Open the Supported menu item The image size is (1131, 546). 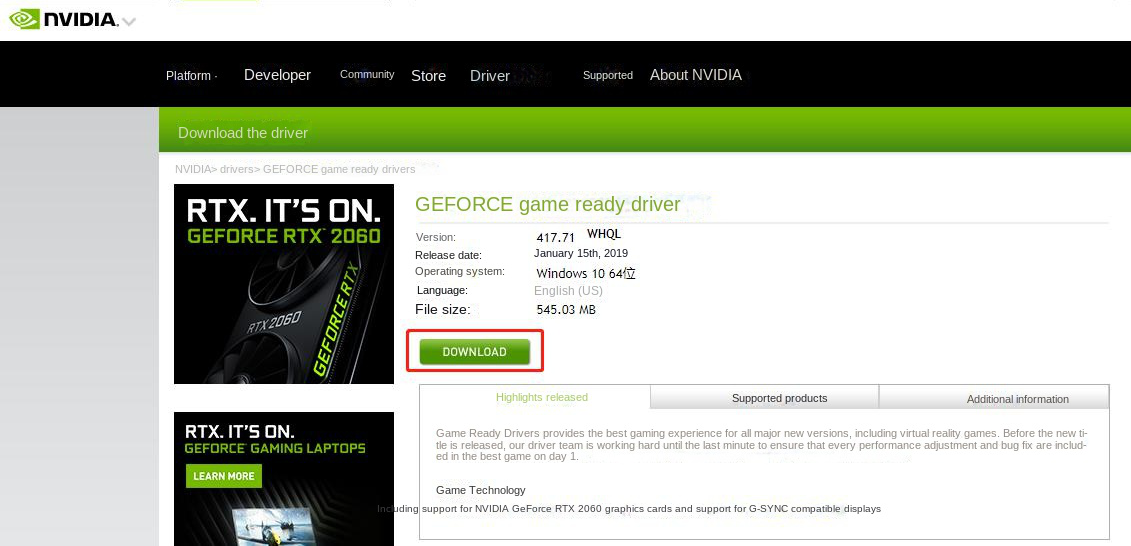click(x=608, y=75)
